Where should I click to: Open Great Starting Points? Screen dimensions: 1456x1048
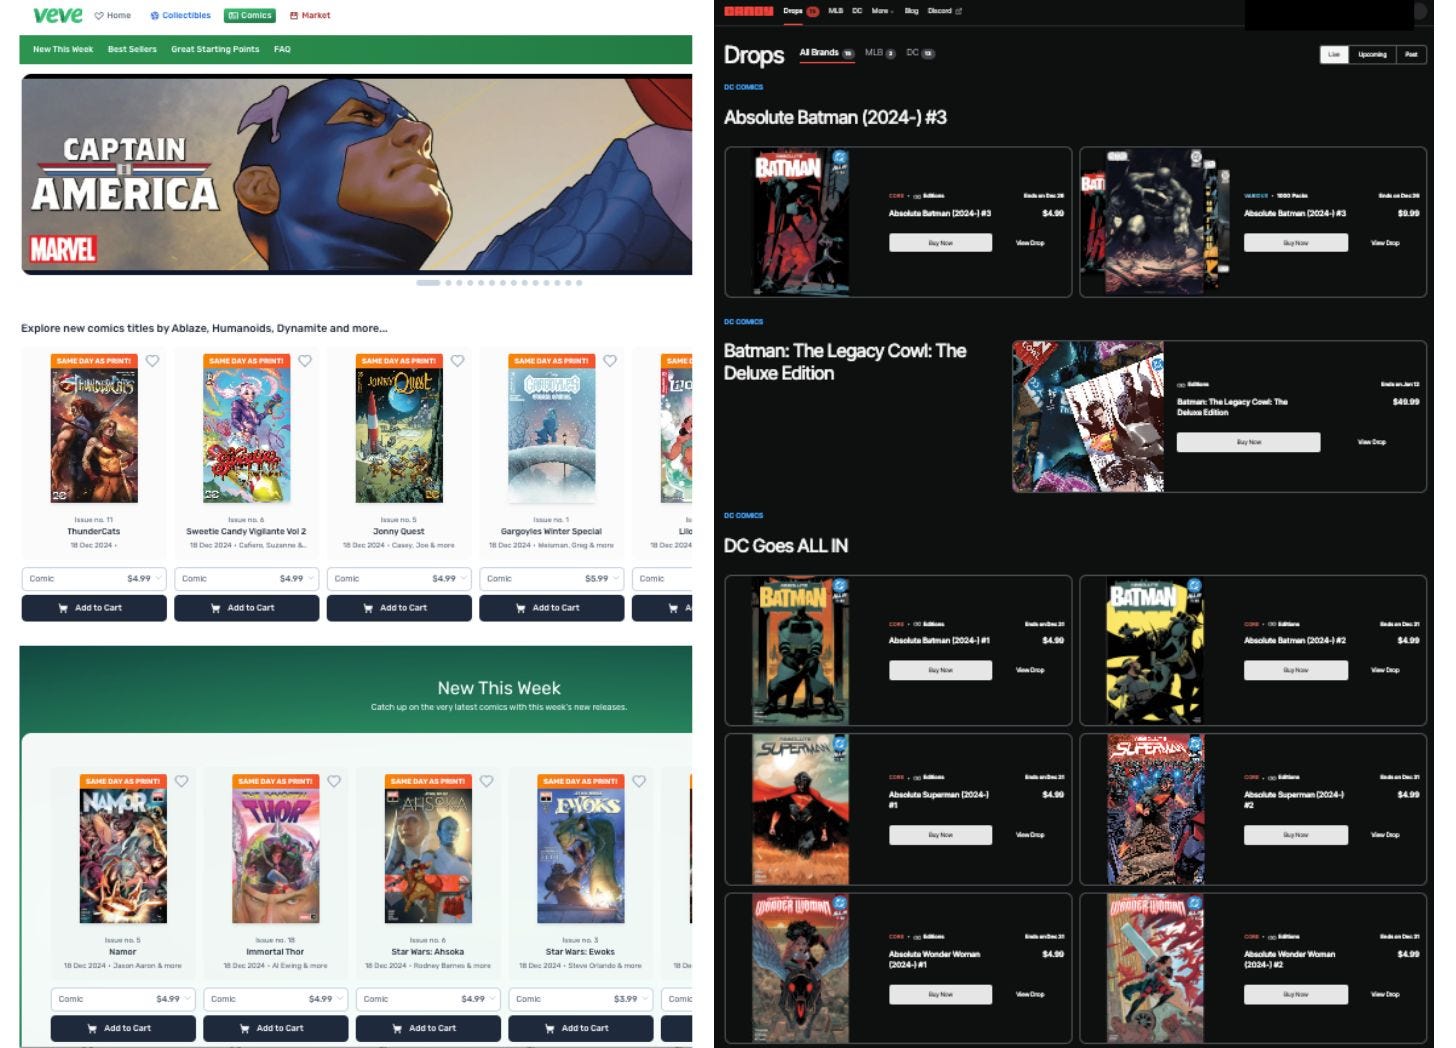[x=215, y=49]
